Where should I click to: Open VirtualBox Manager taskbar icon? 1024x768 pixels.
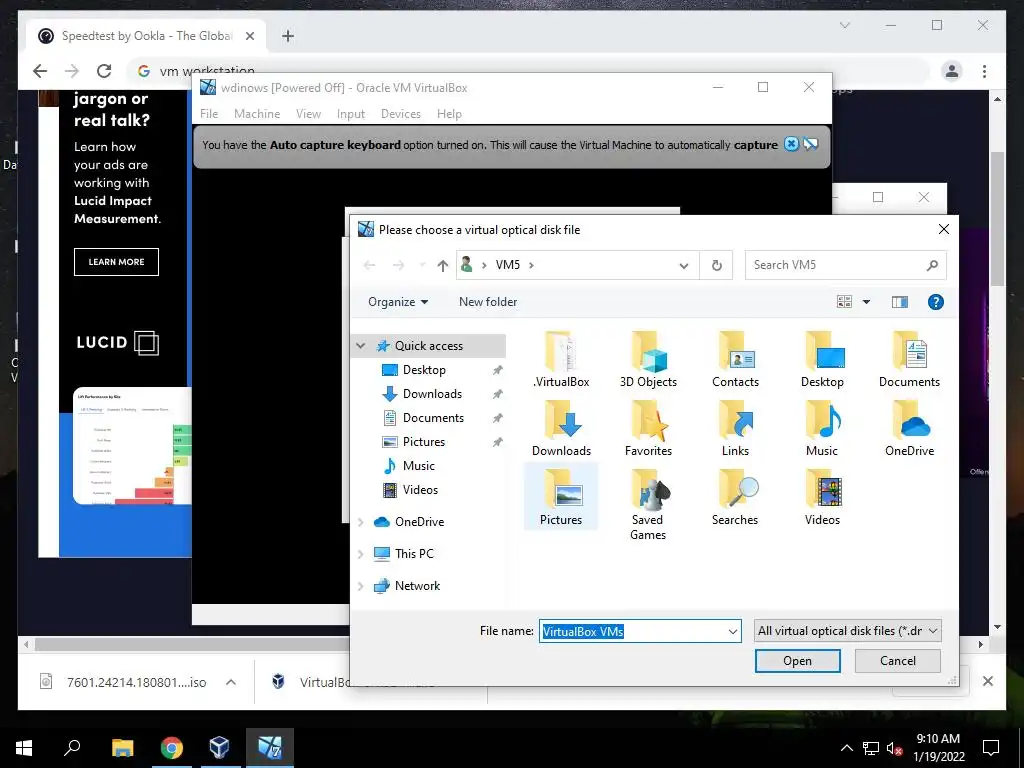pyautogui.click(x=220, y=748)
